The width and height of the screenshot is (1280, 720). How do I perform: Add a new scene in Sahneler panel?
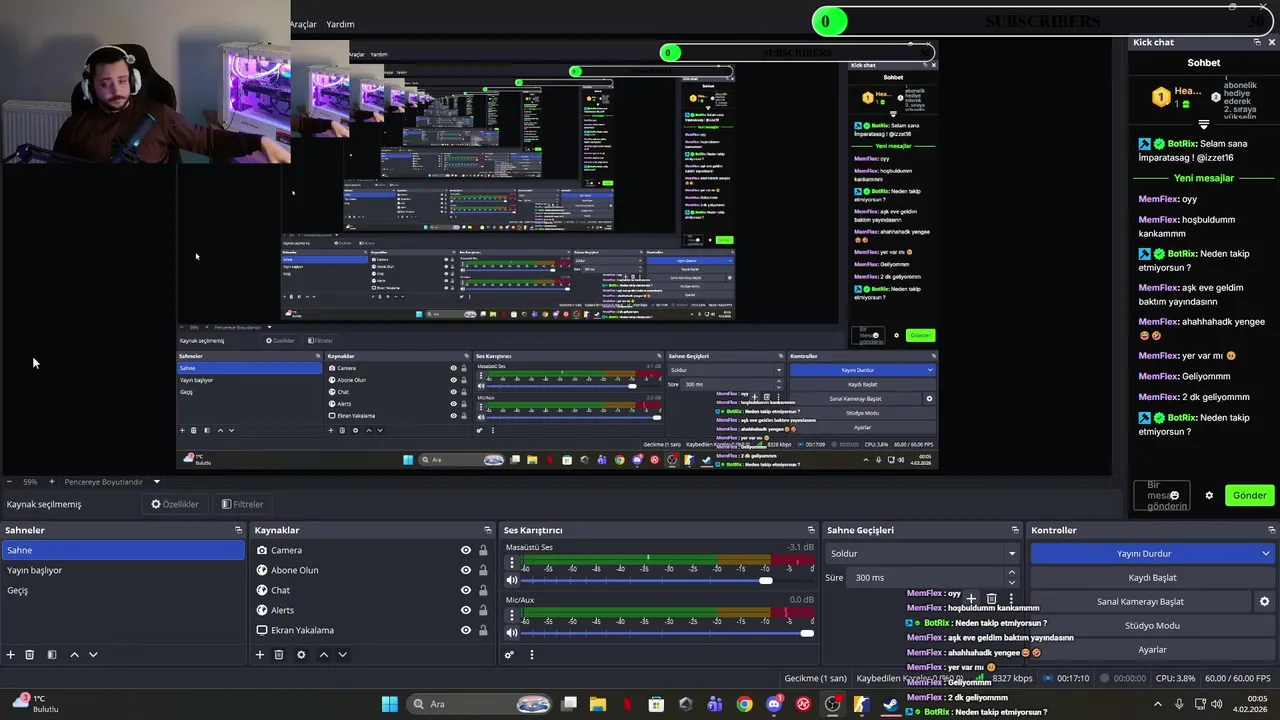(x=10, y=654)
